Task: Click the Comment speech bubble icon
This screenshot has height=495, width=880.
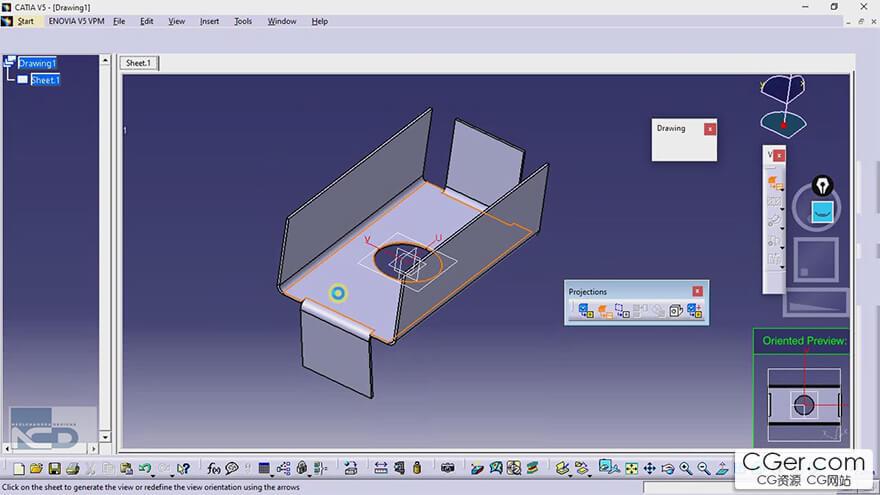Action: [231, 468]
